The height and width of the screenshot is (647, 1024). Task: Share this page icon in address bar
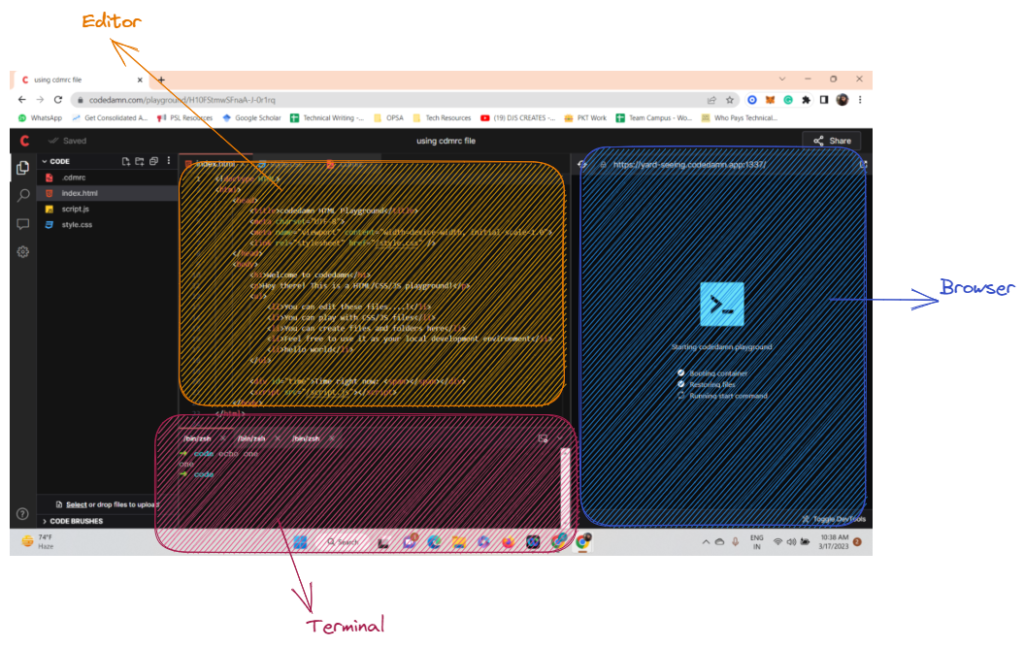(711, 100)
